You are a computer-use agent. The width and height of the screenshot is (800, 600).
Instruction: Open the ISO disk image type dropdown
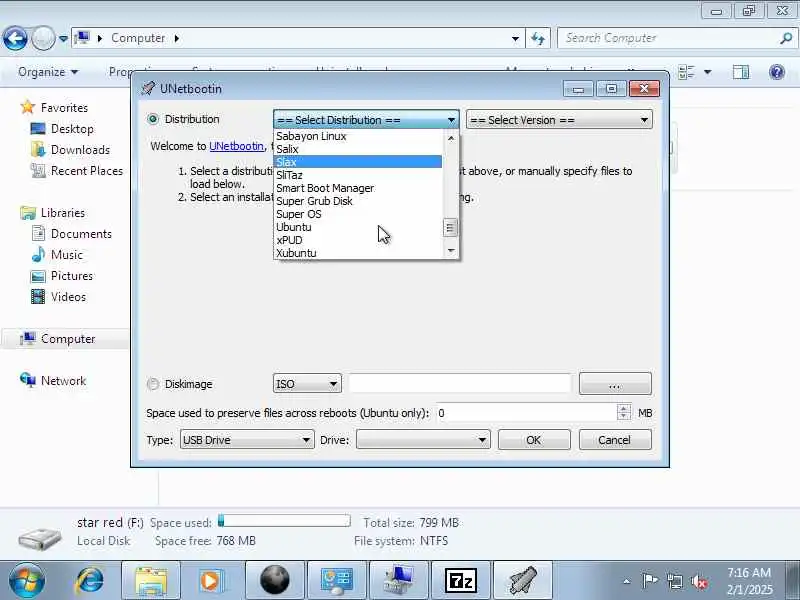tap(307, 384)
